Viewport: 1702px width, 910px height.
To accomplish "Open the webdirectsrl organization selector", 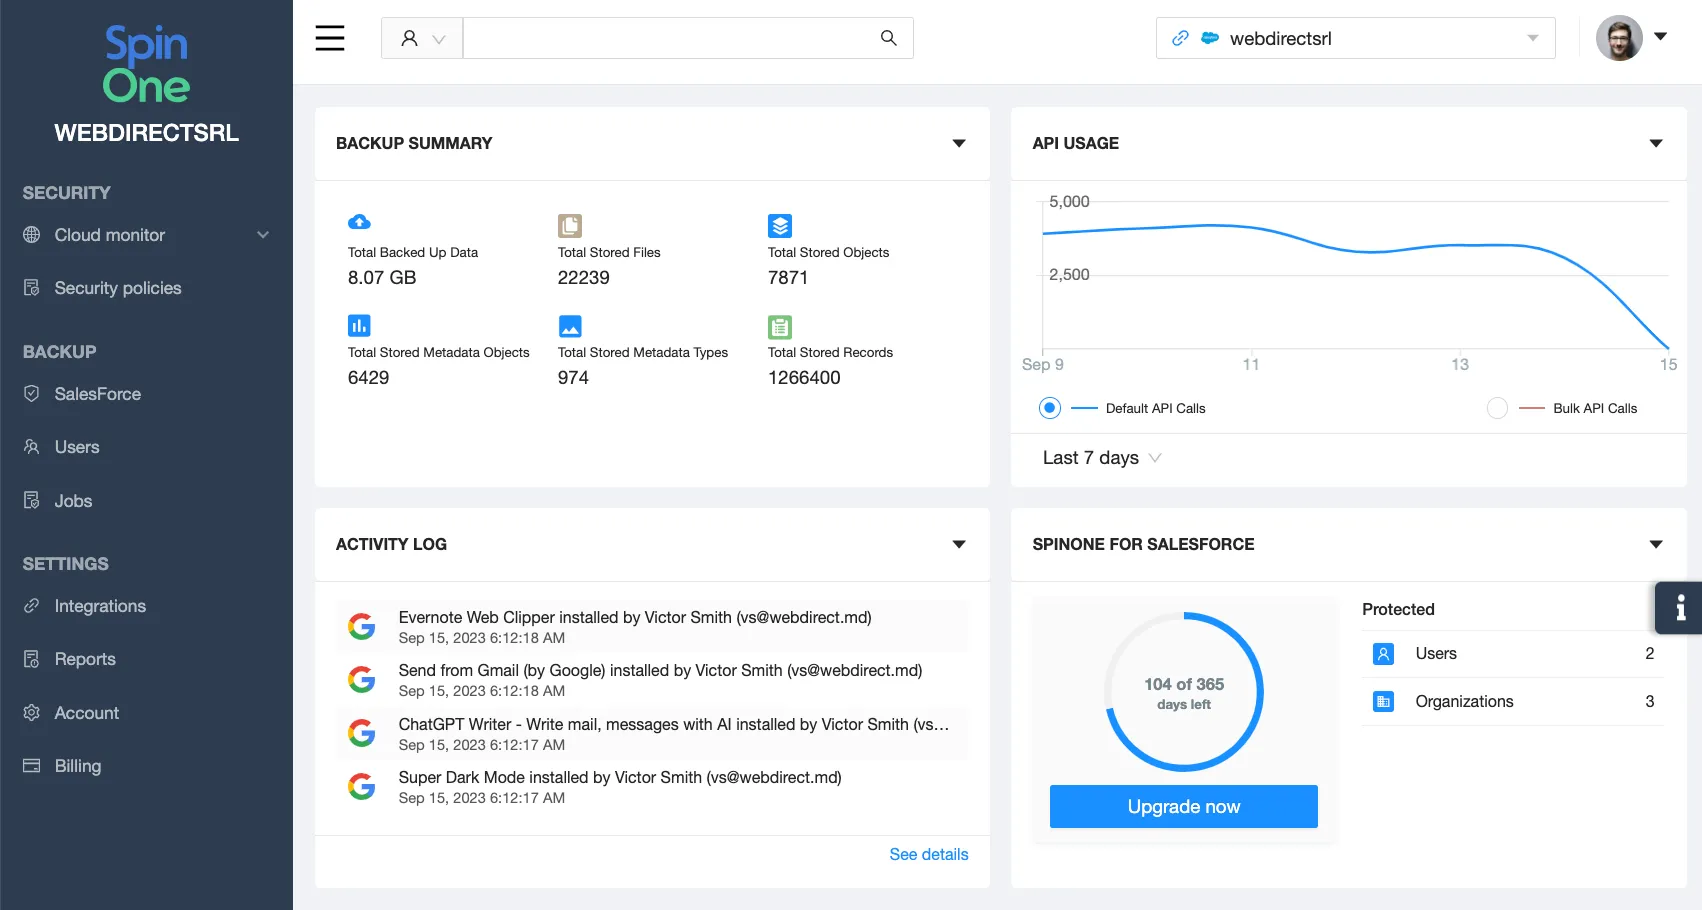I will (1355, 38).
